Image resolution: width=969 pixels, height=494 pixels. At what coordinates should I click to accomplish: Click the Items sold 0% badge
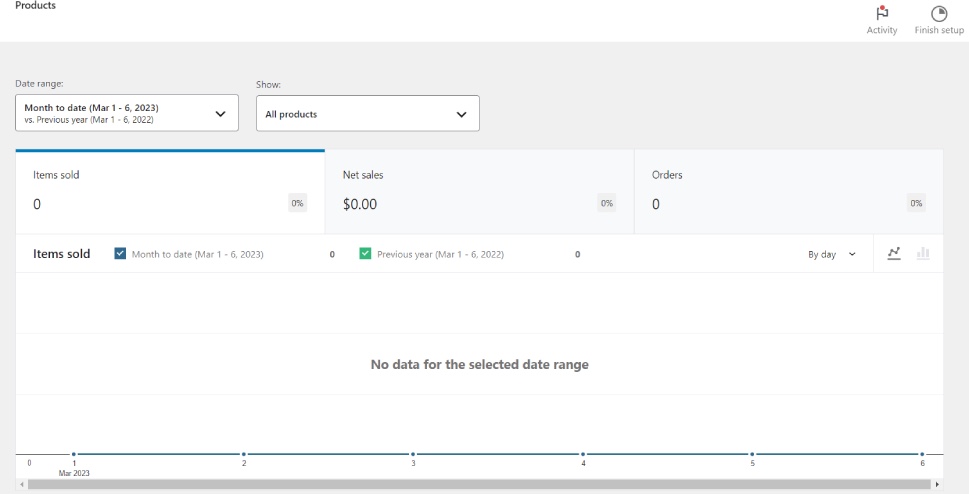coord(297,203)
